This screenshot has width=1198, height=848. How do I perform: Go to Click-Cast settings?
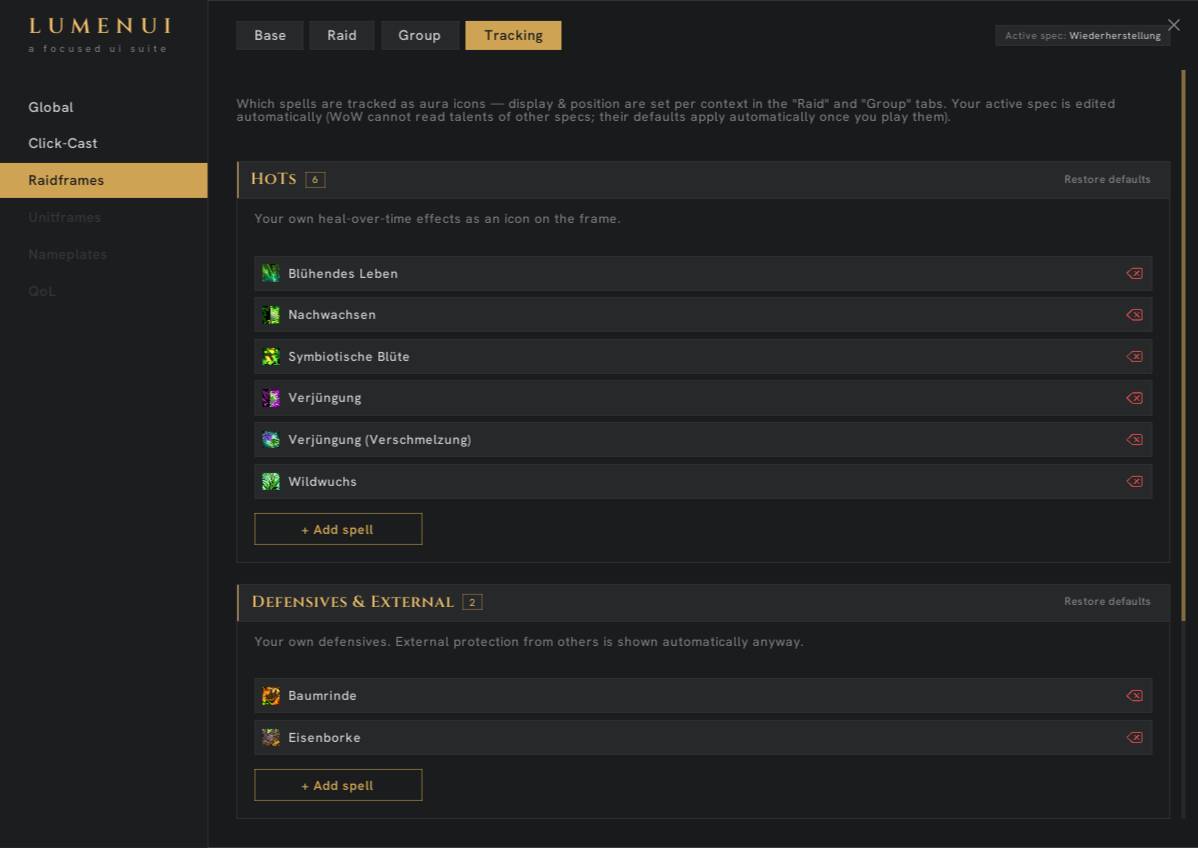pos(63,144)
